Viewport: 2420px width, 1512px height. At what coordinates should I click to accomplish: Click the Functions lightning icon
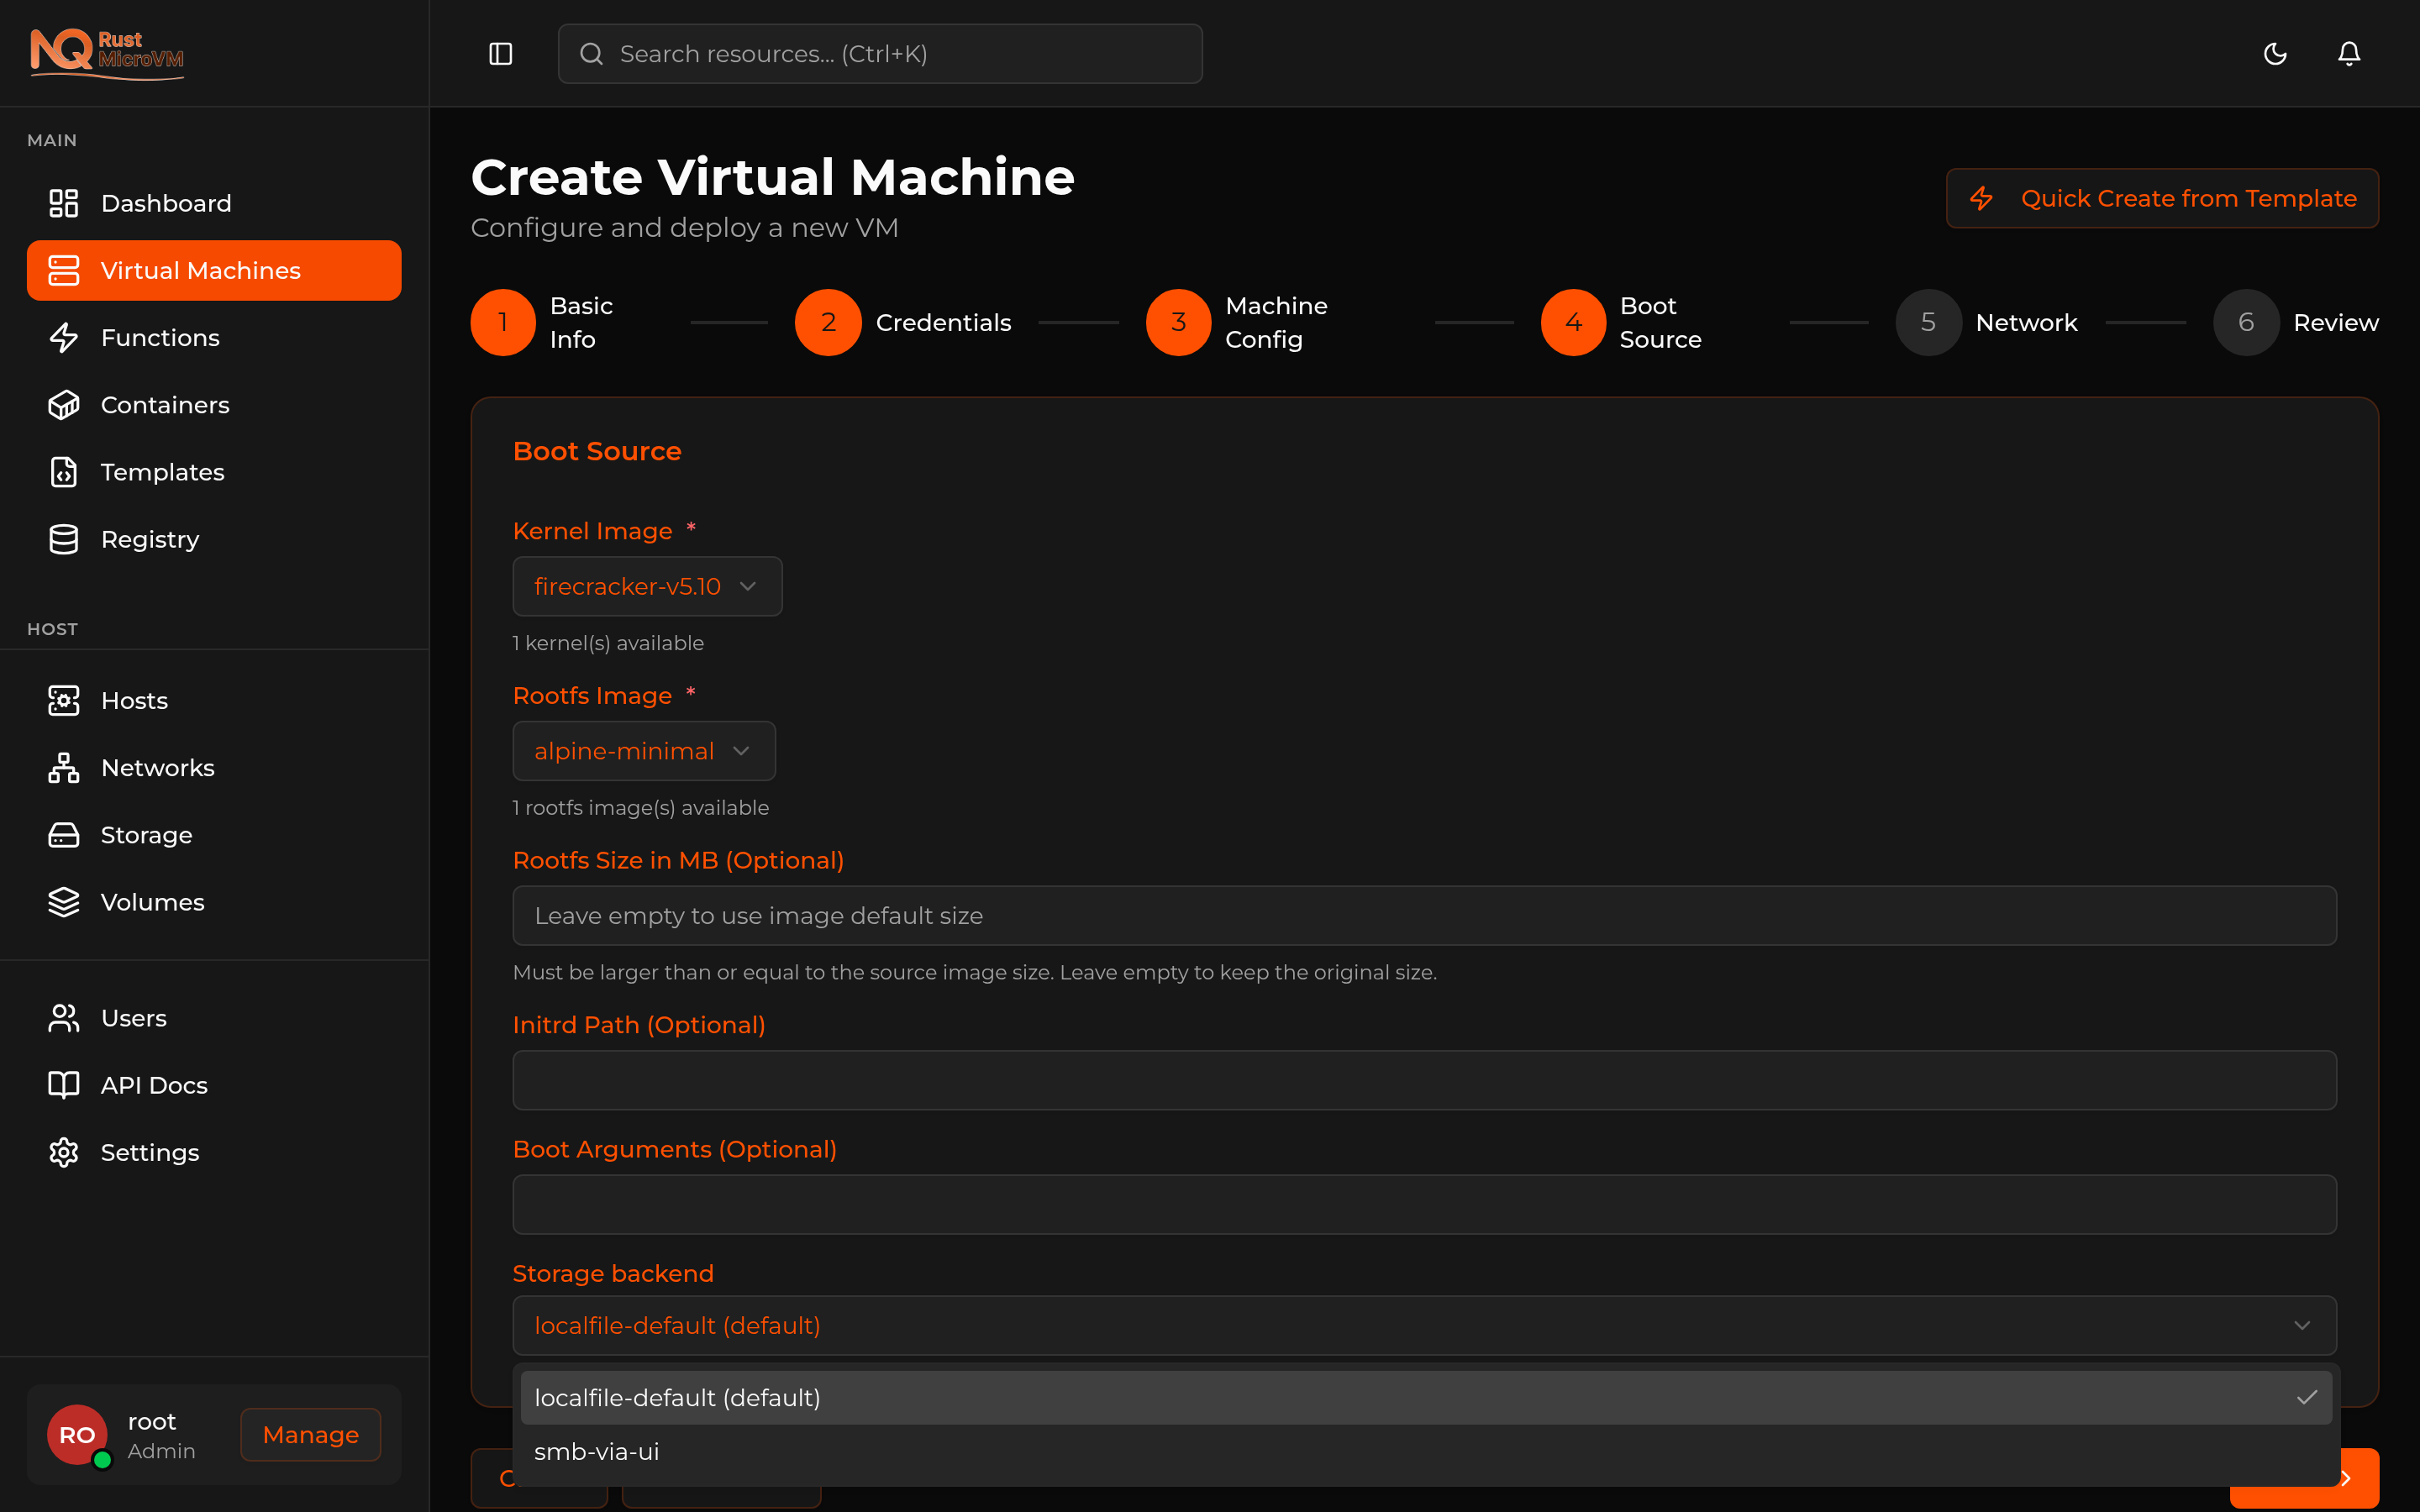64,338
